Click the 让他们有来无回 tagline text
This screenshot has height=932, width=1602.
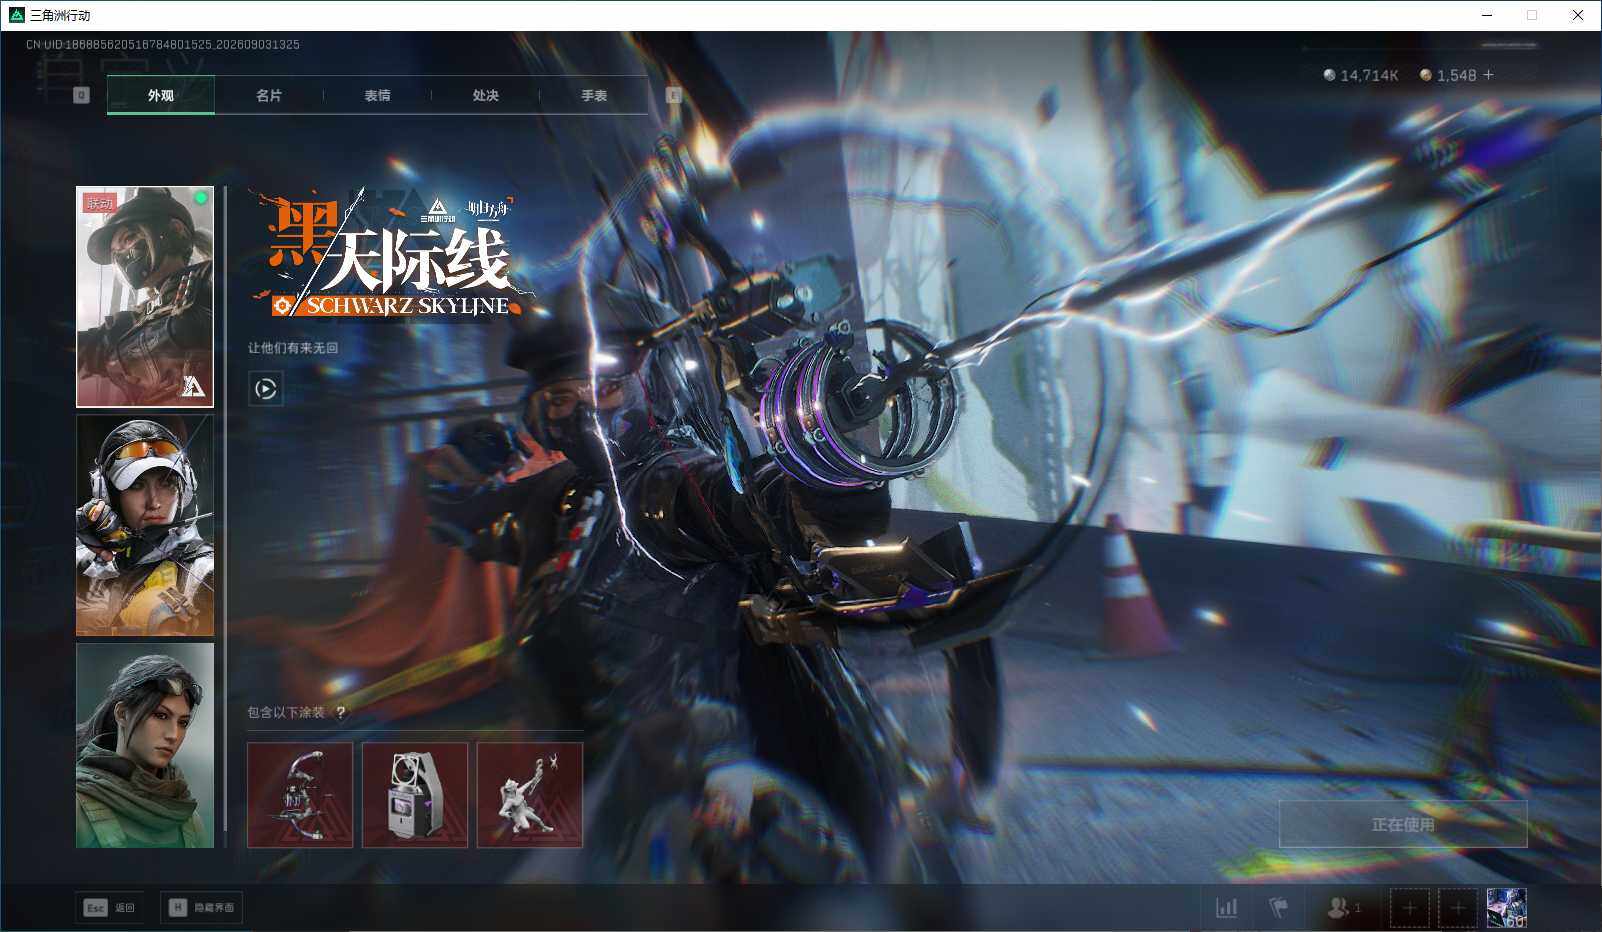(x=293, y=348)
